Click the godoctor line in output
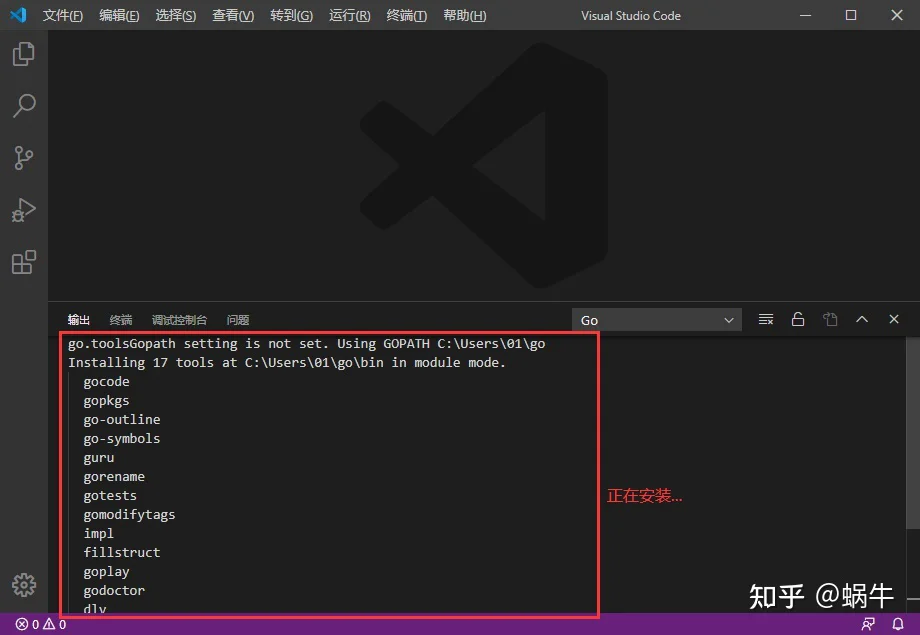Viewport: 920px width, 635px height. 114,590
